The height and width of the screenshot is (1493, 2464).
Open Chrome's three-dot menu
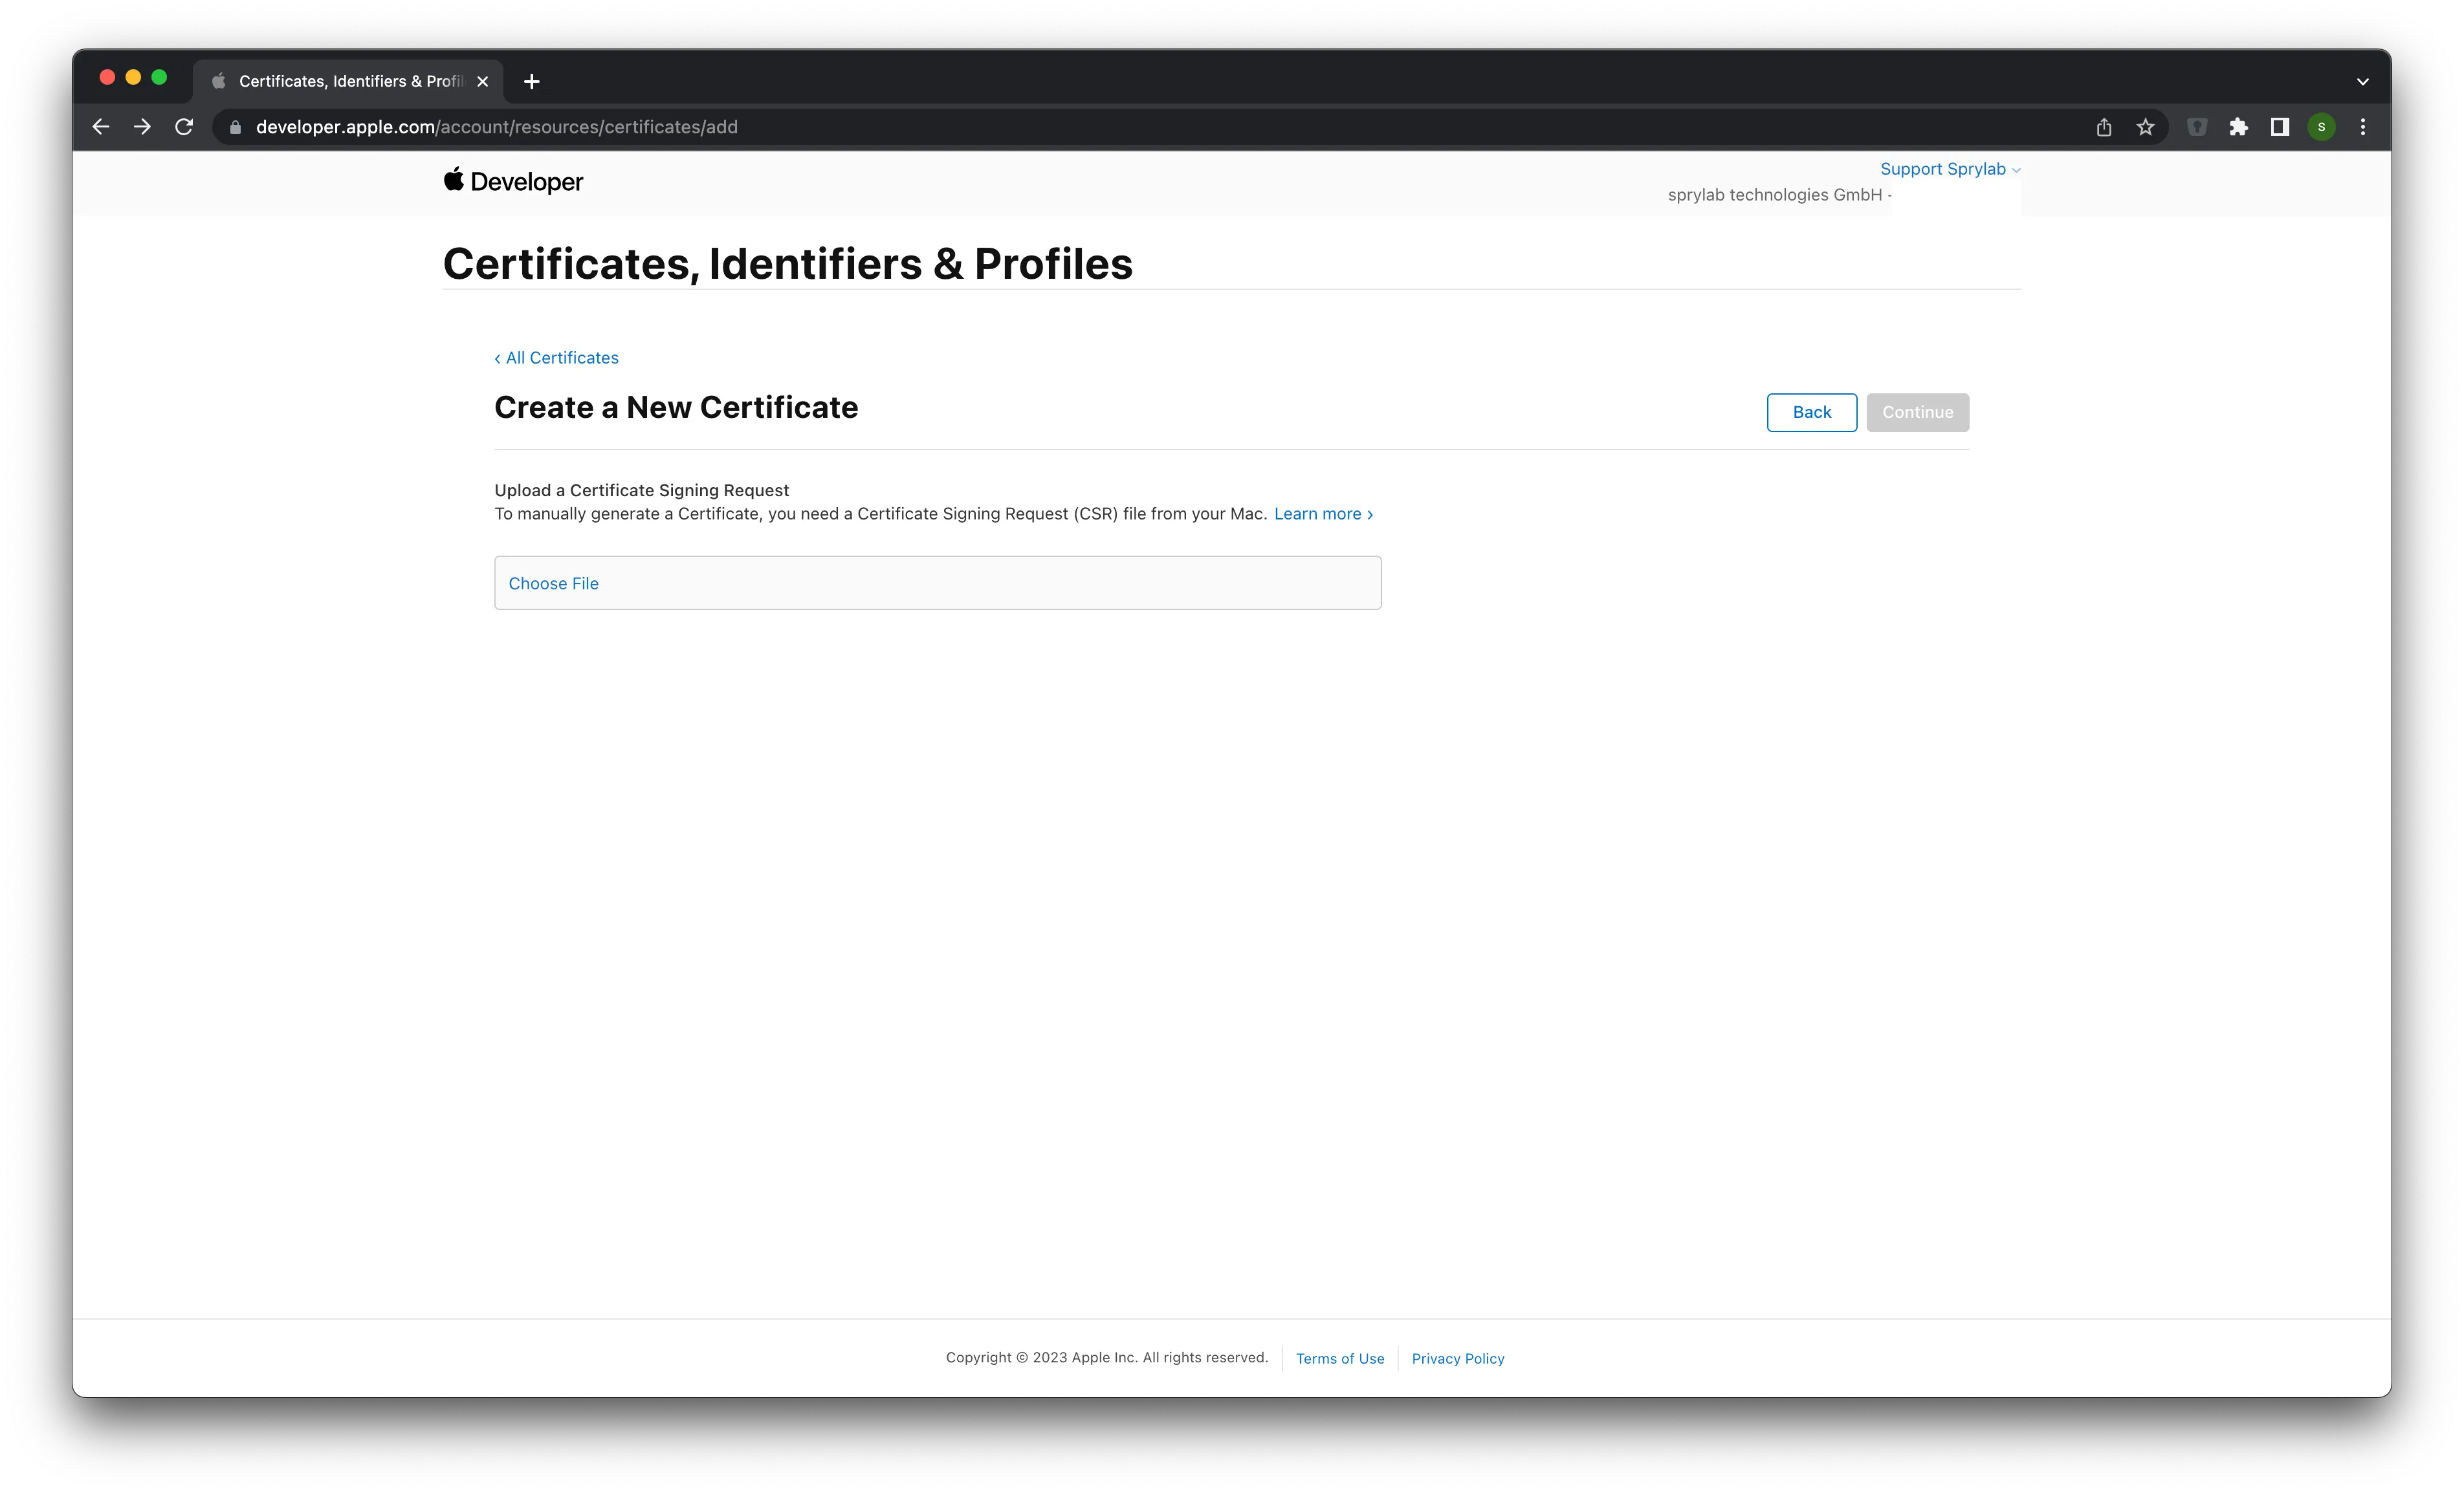2362,127
